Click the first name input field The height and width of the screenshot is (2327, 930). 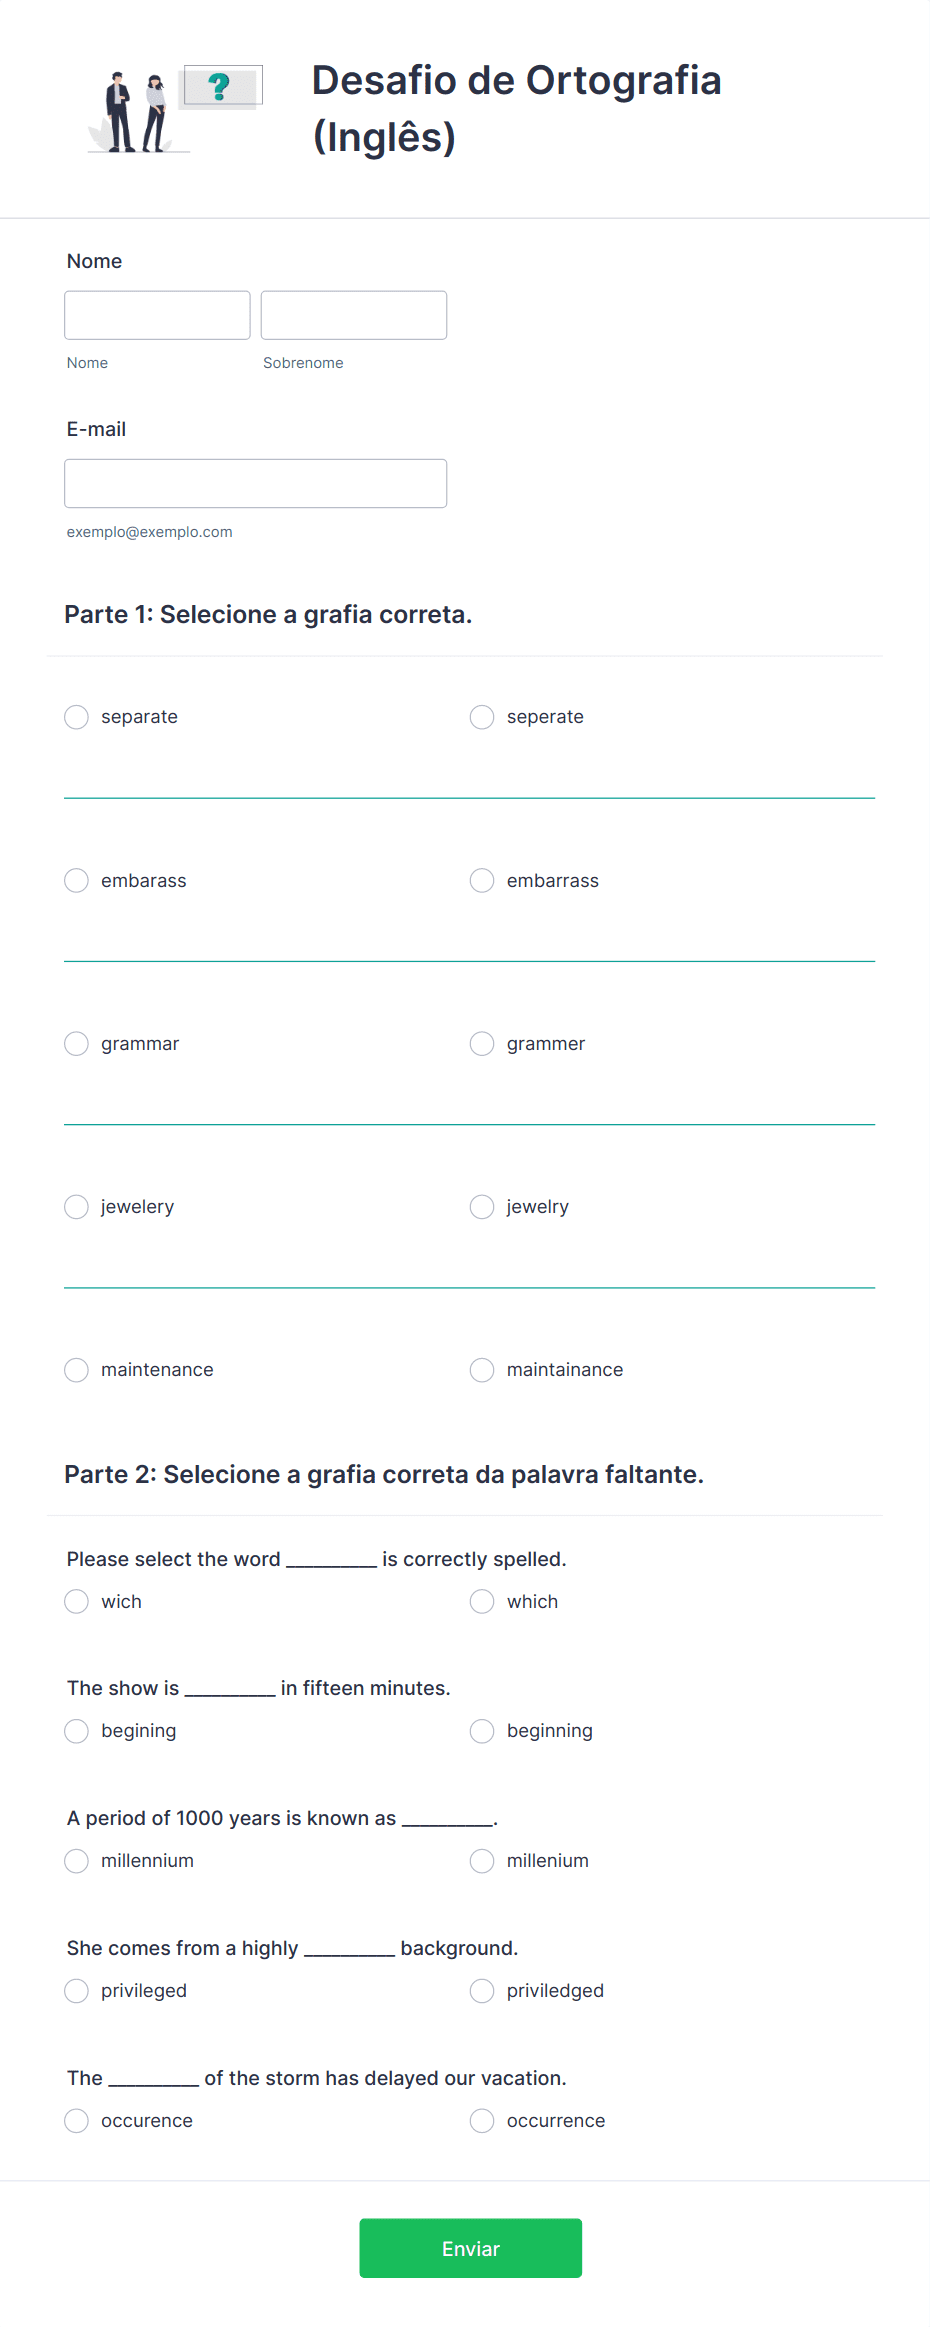(x=157, y=315)
